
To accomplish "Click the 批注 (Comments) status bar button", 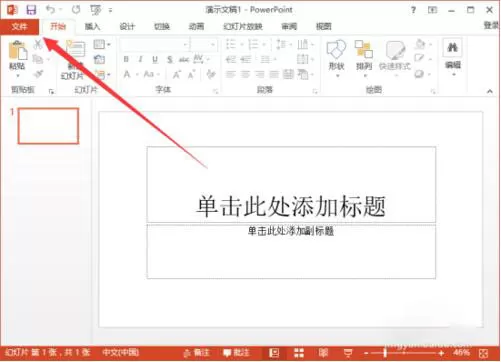I will (236, 353).
